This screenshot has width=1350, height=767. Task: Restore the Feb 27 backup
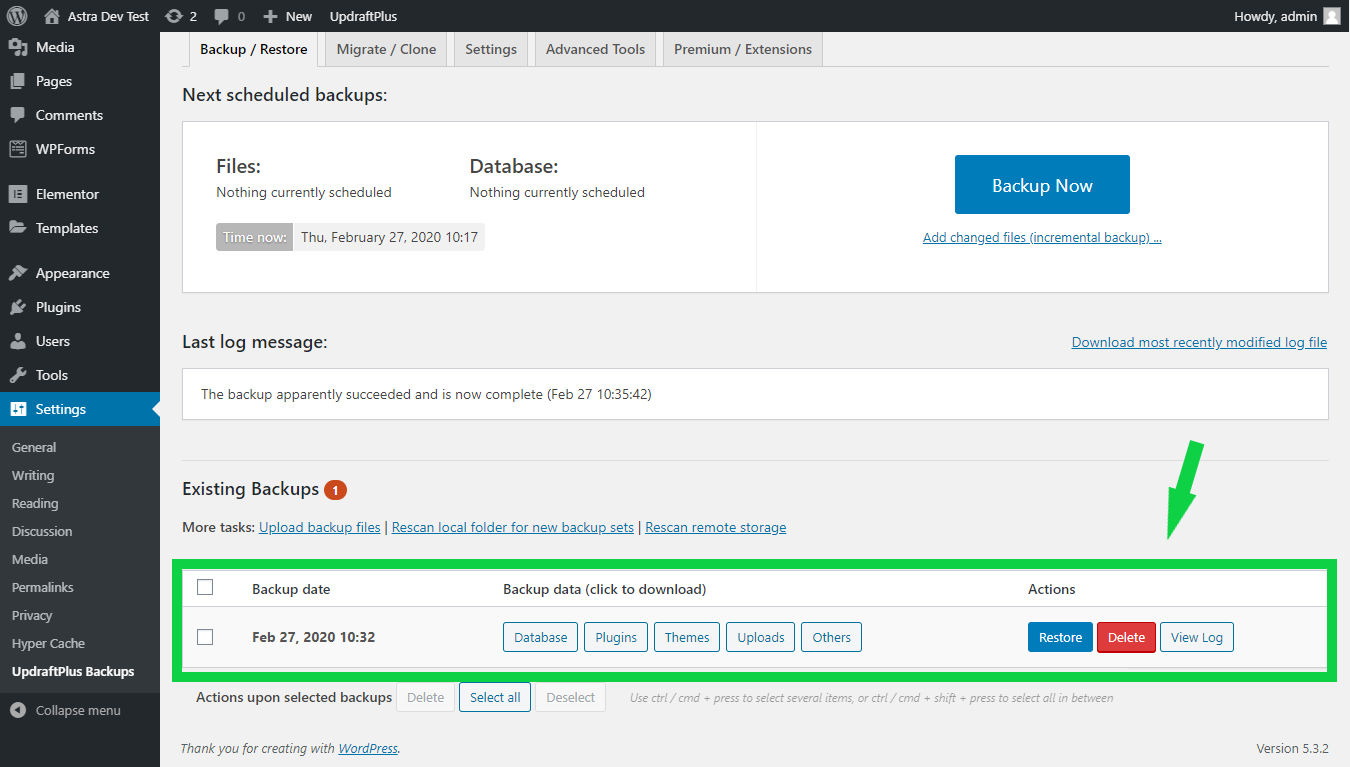click(1060, 637)
